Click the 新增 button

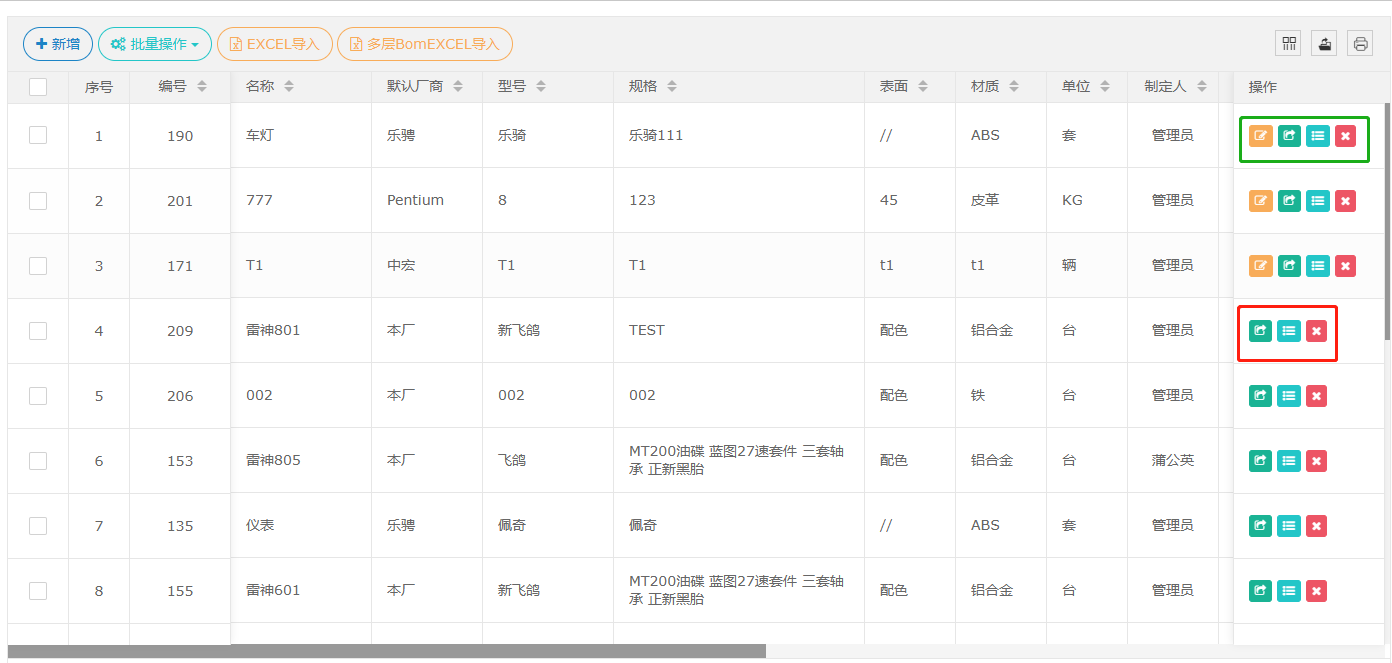(58, 44)
